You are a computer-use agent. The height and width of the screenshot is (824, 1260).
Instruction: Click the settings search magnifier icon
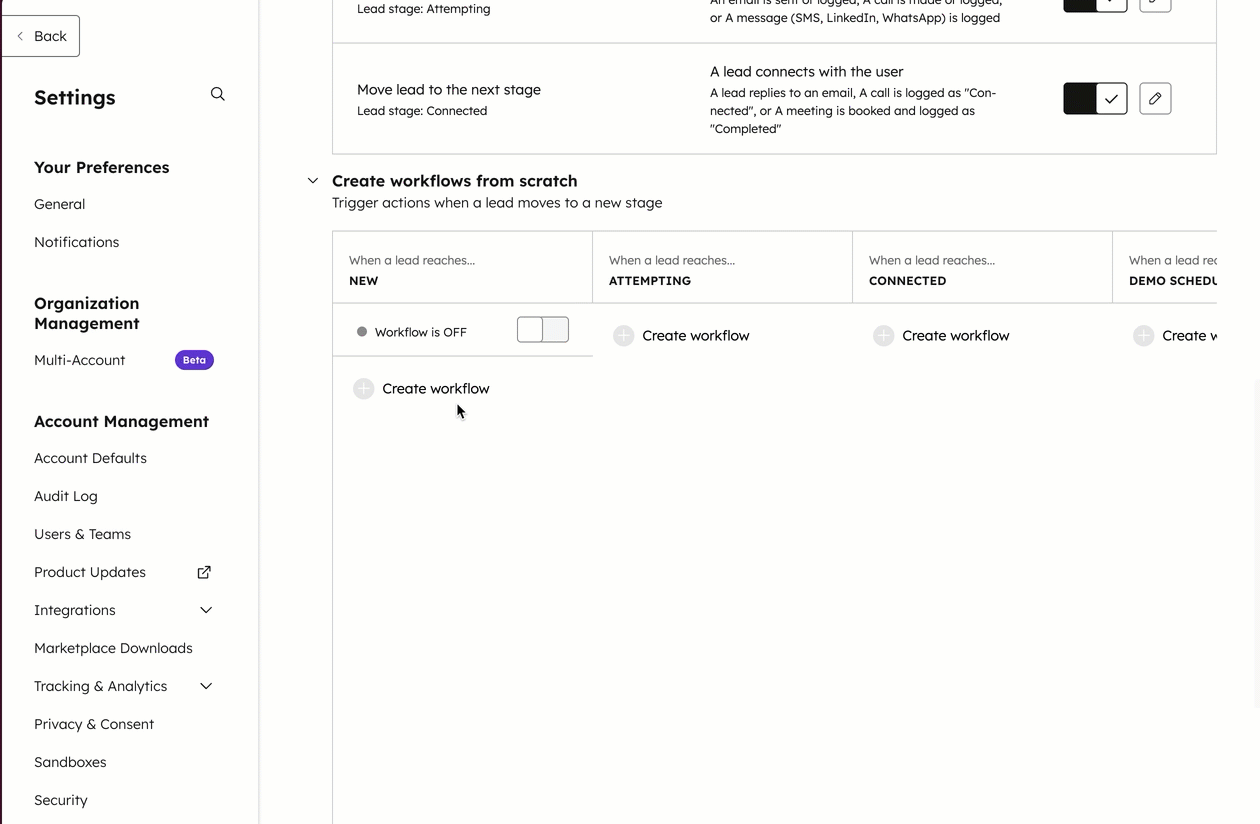click(217, 94)
